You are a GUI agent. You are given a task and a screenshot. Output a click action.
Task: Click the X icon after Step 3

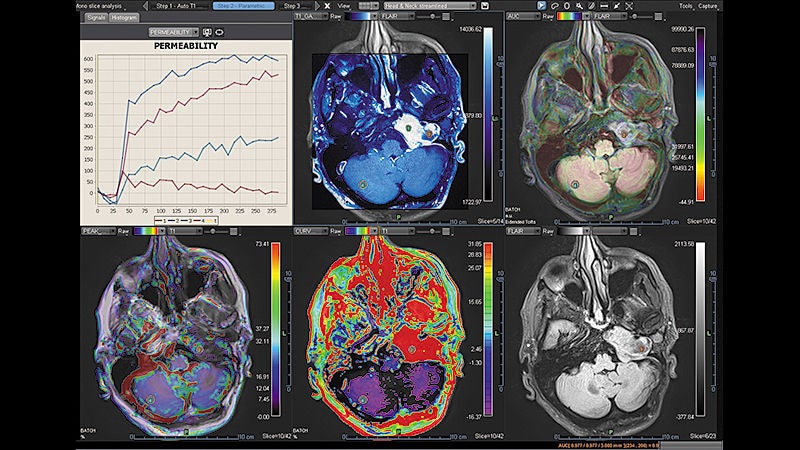(x=328, y=6)
